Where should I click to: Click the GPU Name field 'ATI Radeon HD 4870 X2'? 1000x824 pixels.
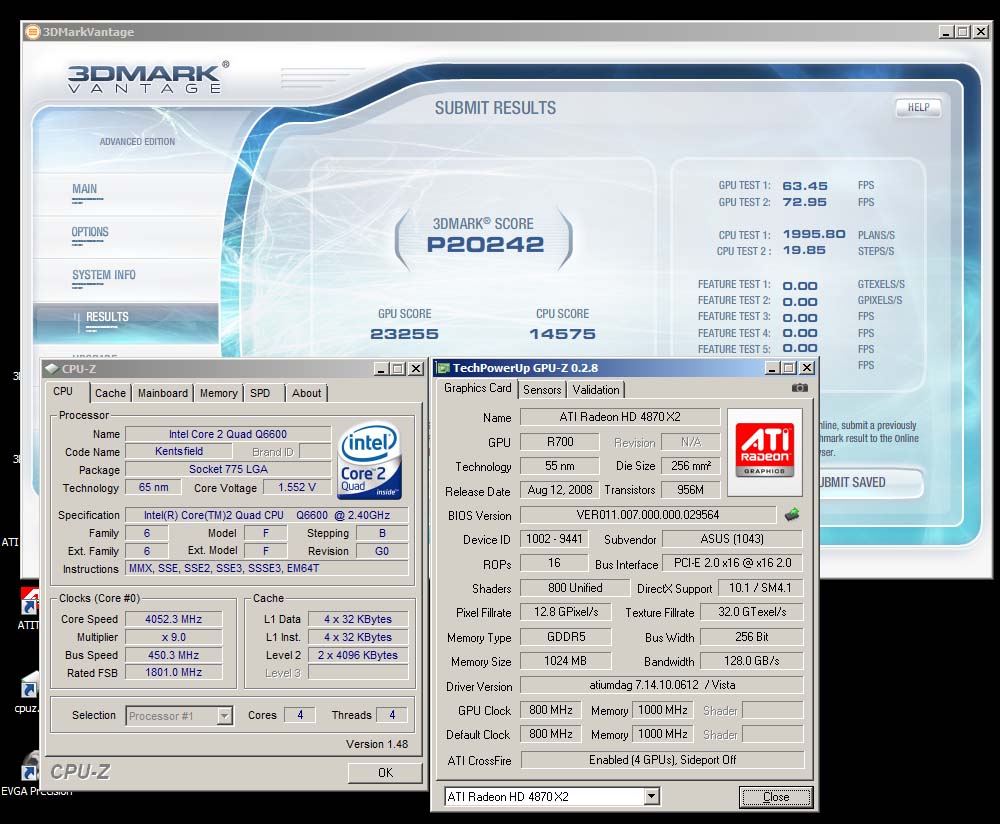click(620, 416)
